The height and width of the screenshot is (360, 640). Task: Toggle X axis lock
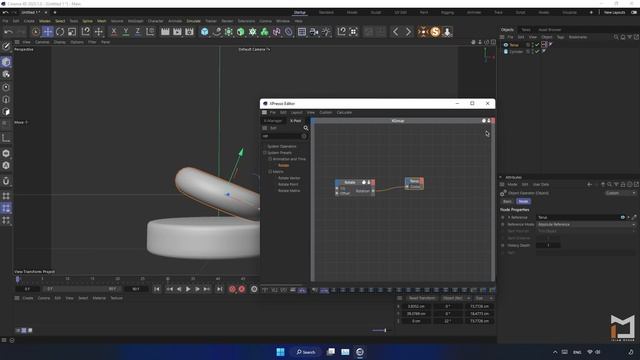tap(114, 31)
